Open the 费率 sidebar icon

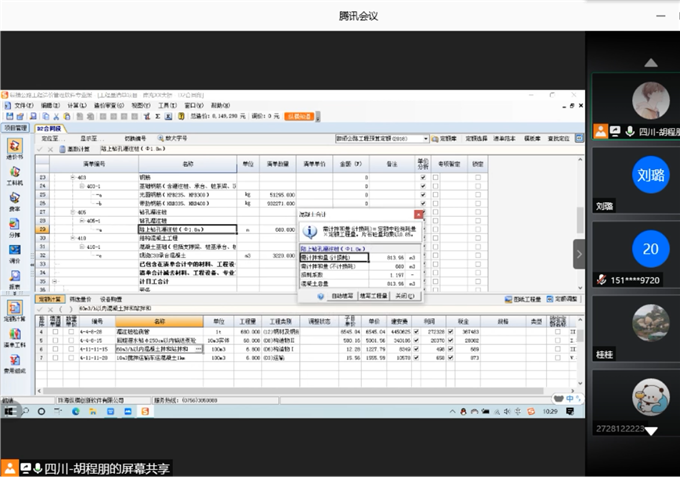(14, 202)
